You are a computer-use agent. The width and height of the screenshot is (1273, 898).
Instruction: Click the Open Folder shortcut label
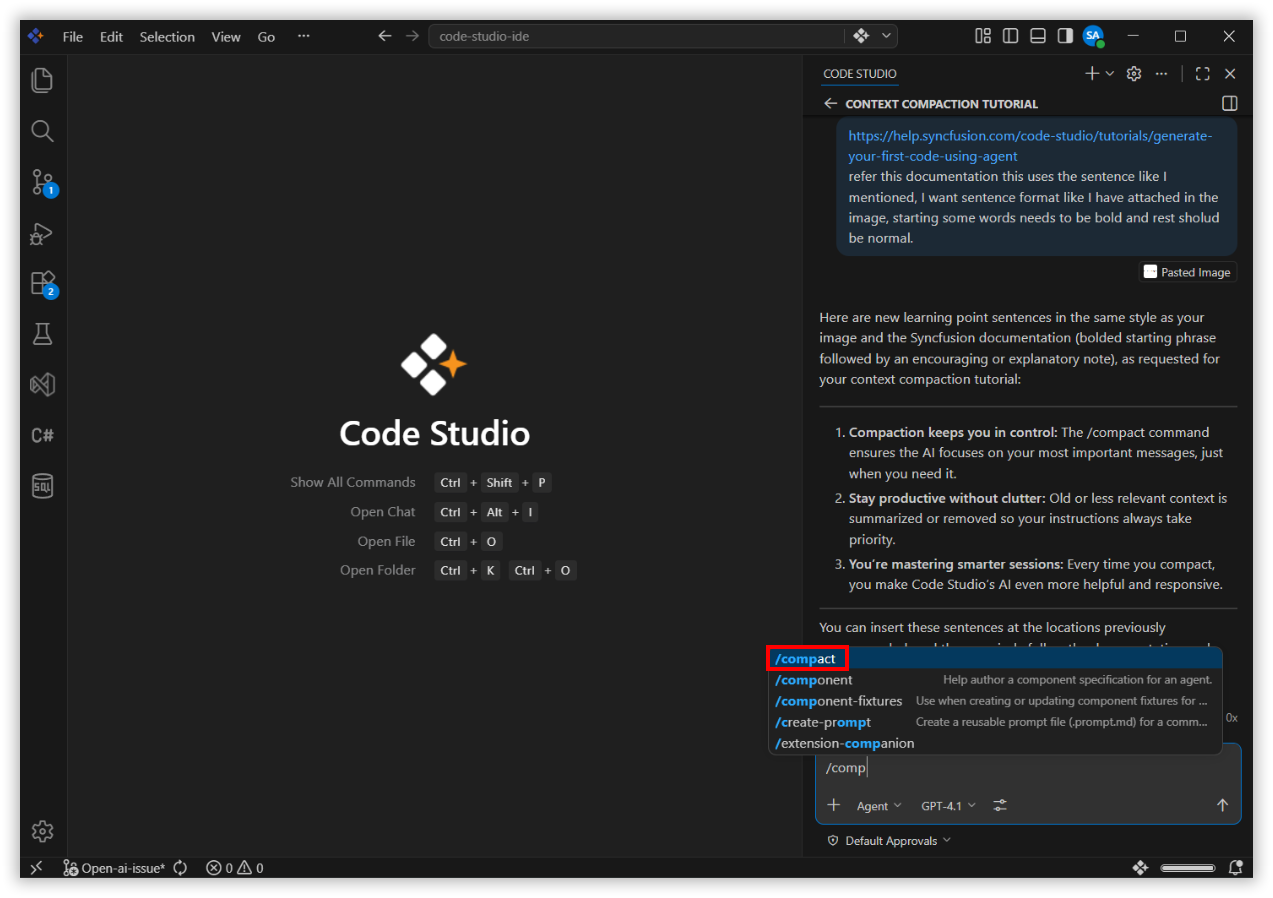(377, 569)
